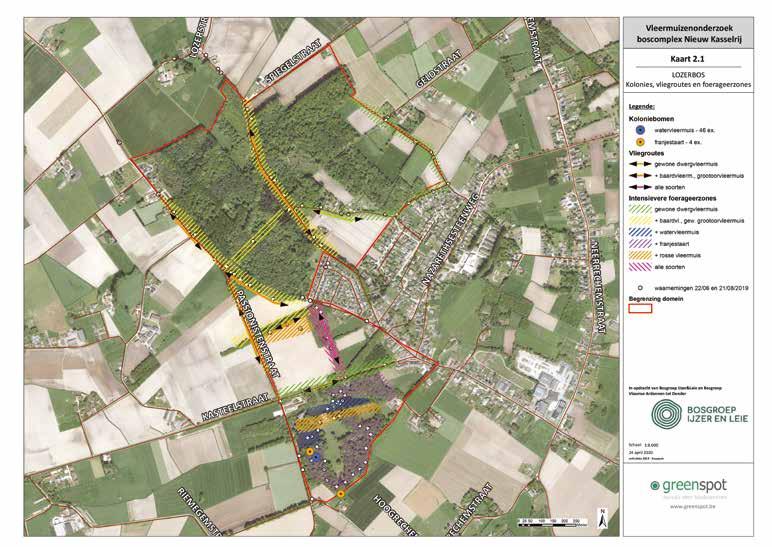Click 'waarnemingen 22/06 en 21/08/2019' label
The image size is (772, 547).
click(x=701, y=288)
